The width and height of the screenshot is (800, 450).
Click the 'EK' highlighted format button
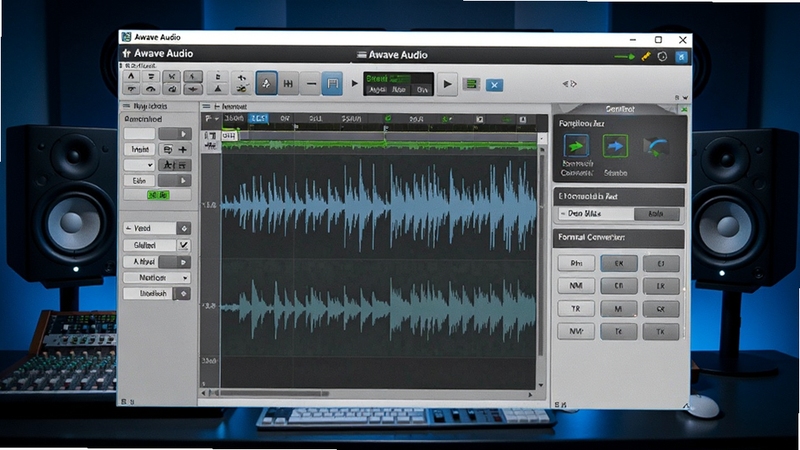619,263
